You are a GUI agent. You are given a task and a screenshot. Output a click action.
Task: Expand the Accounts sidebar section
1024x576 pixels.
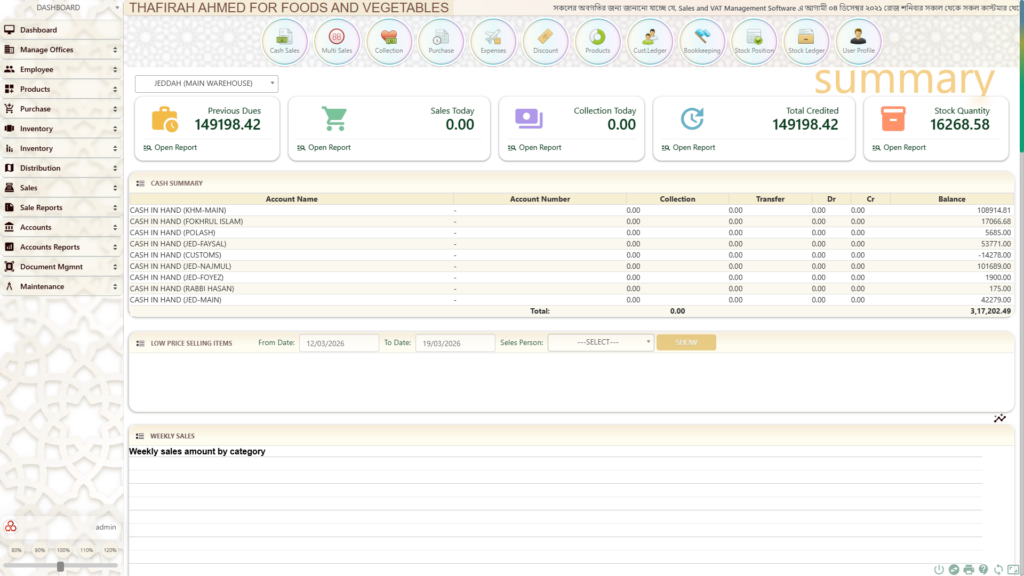(x=60, y=227)
